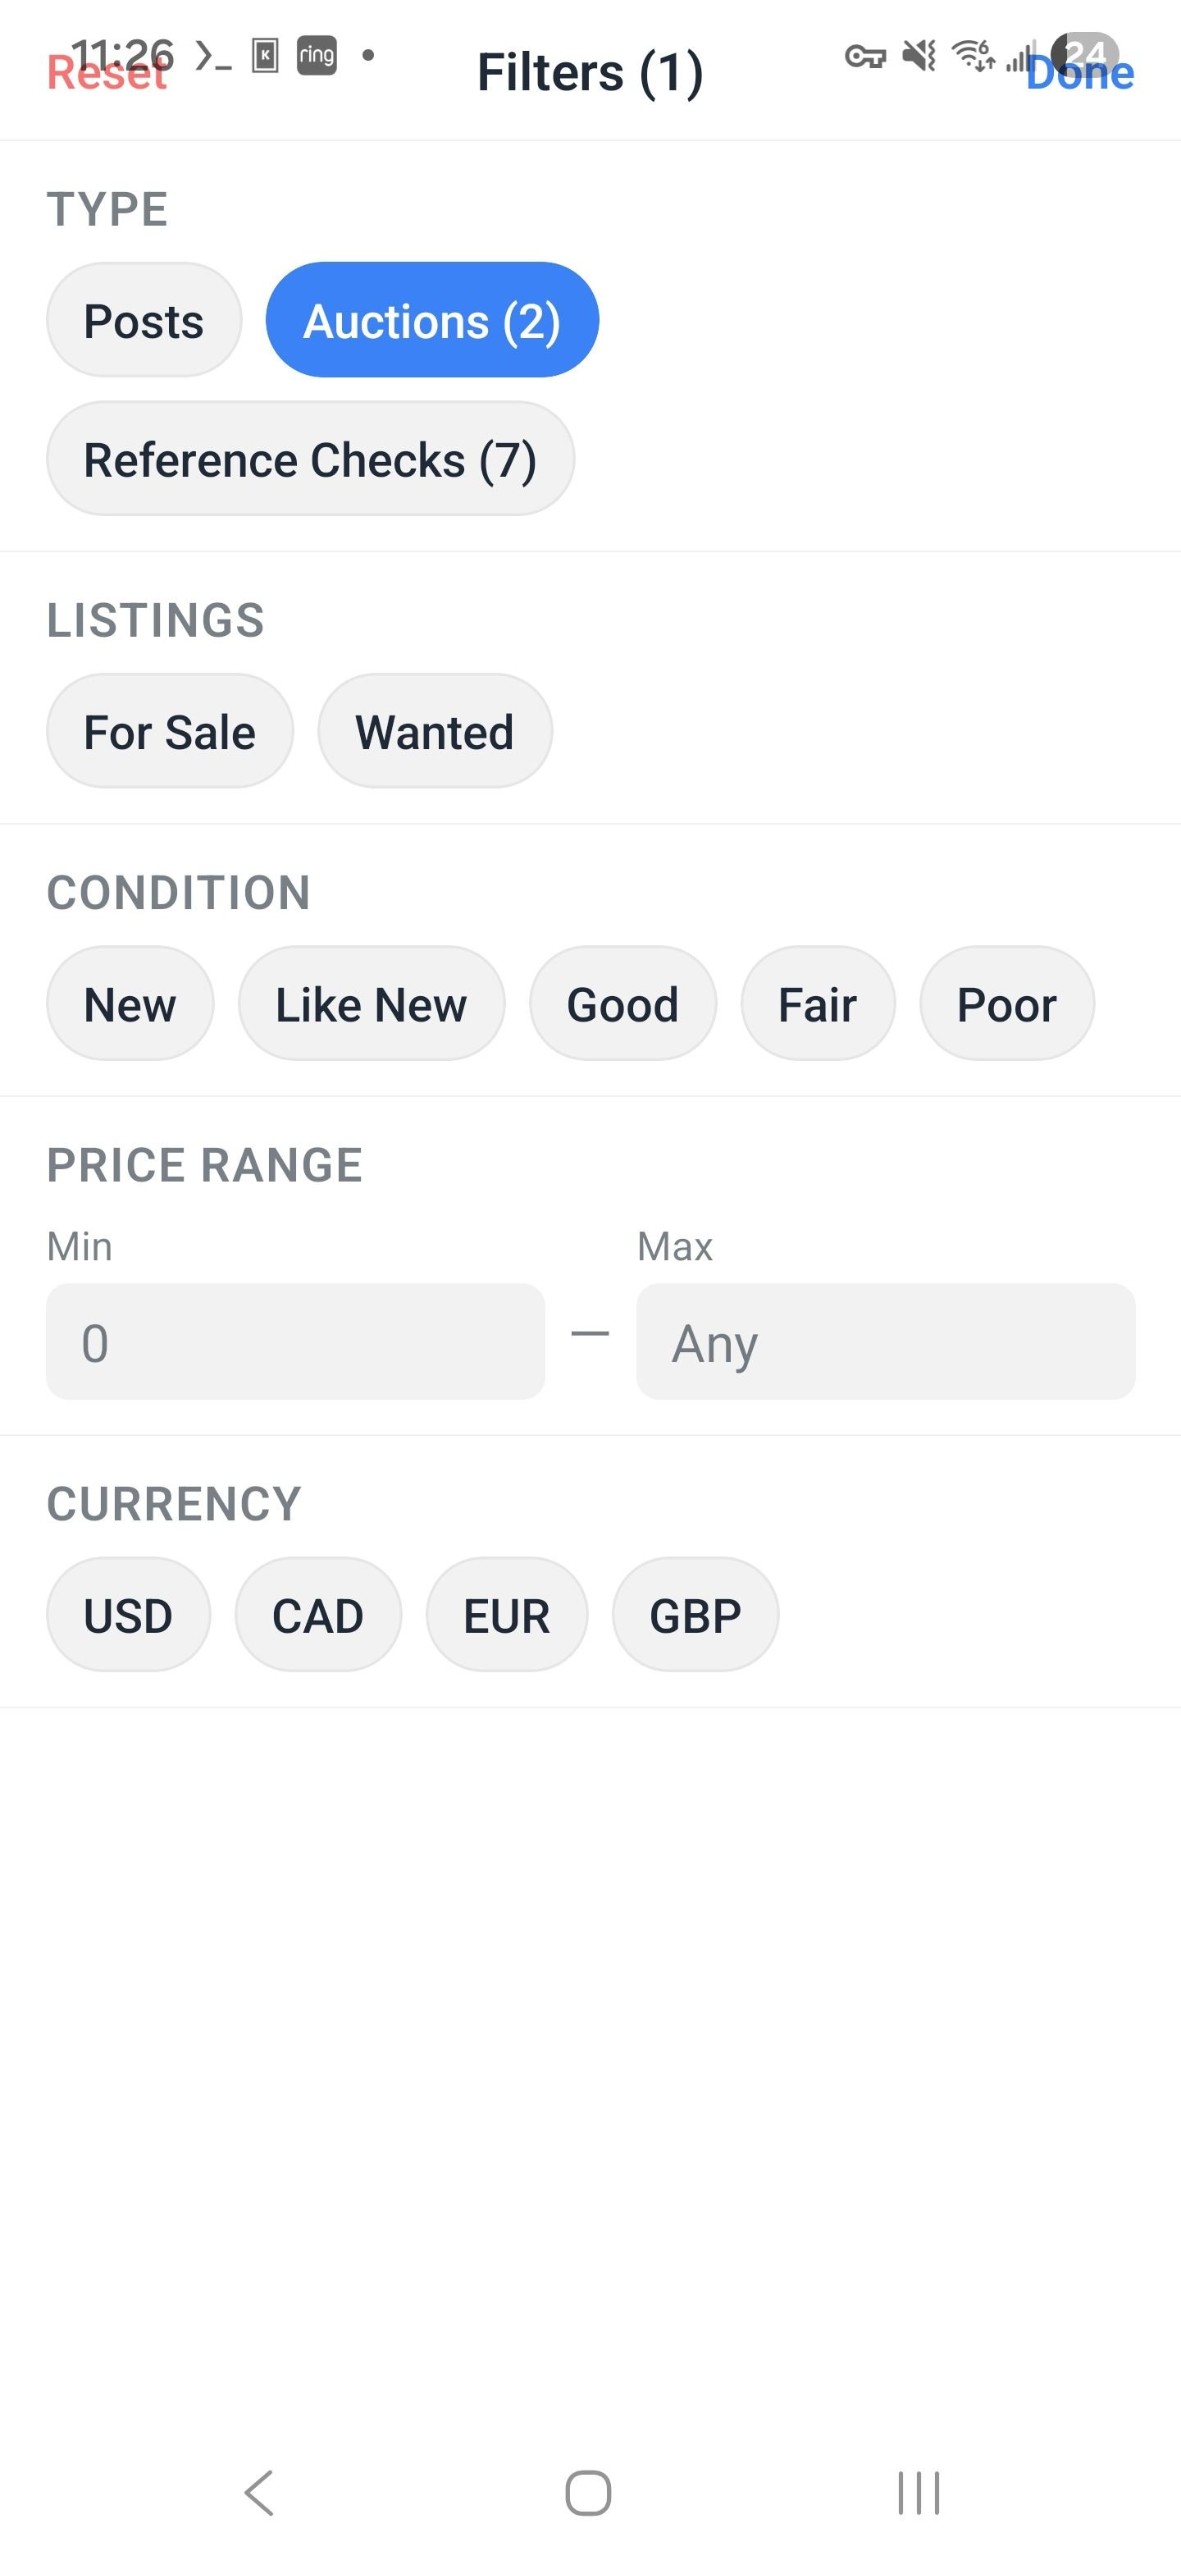Tap the ring app notification icon
1181x2560 pixels.
point(316,54)
